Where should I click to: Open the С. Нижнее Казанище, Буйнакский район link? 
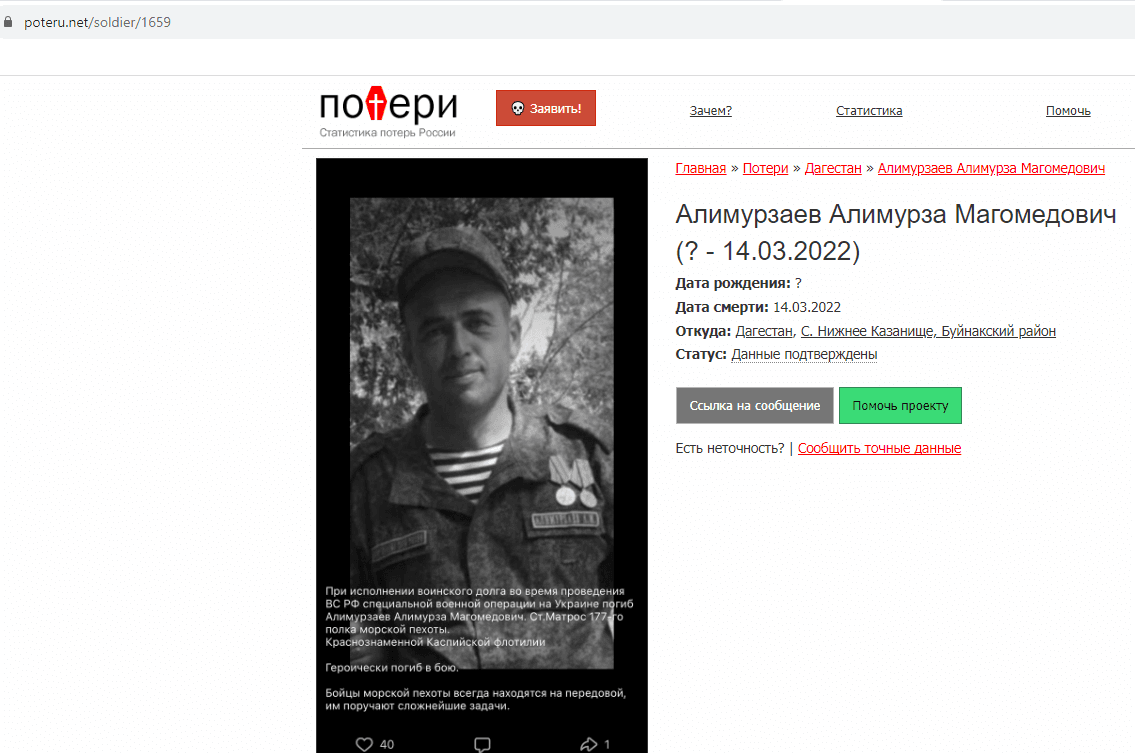(928, 331)
